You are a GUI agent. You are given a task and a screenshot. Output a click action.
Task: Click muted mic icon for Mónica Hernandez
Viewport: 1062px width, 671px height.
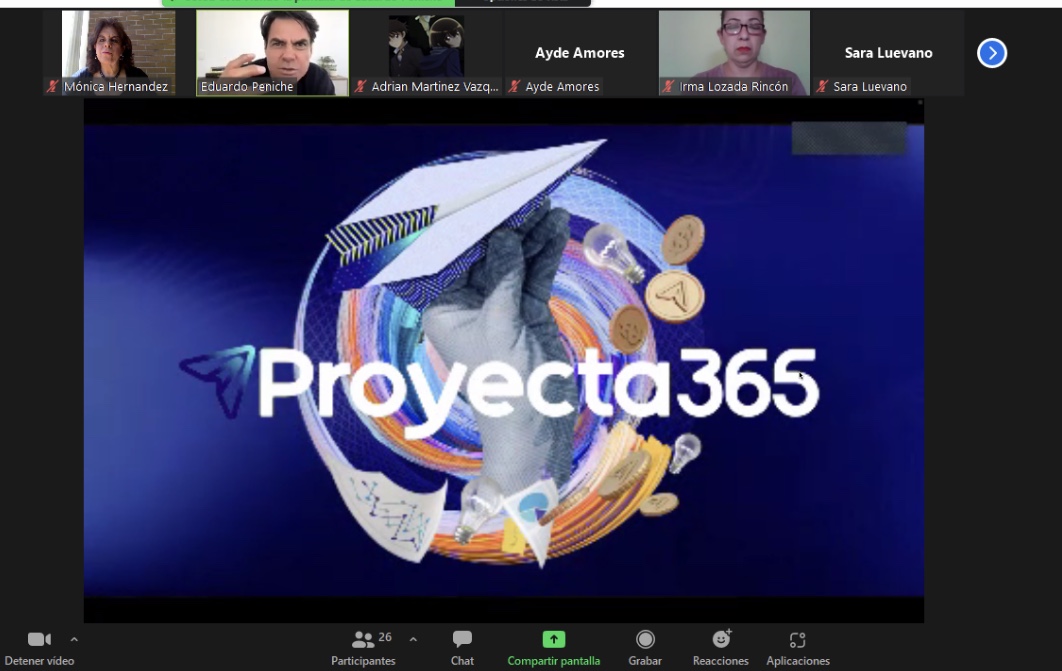tap(52, 87)
